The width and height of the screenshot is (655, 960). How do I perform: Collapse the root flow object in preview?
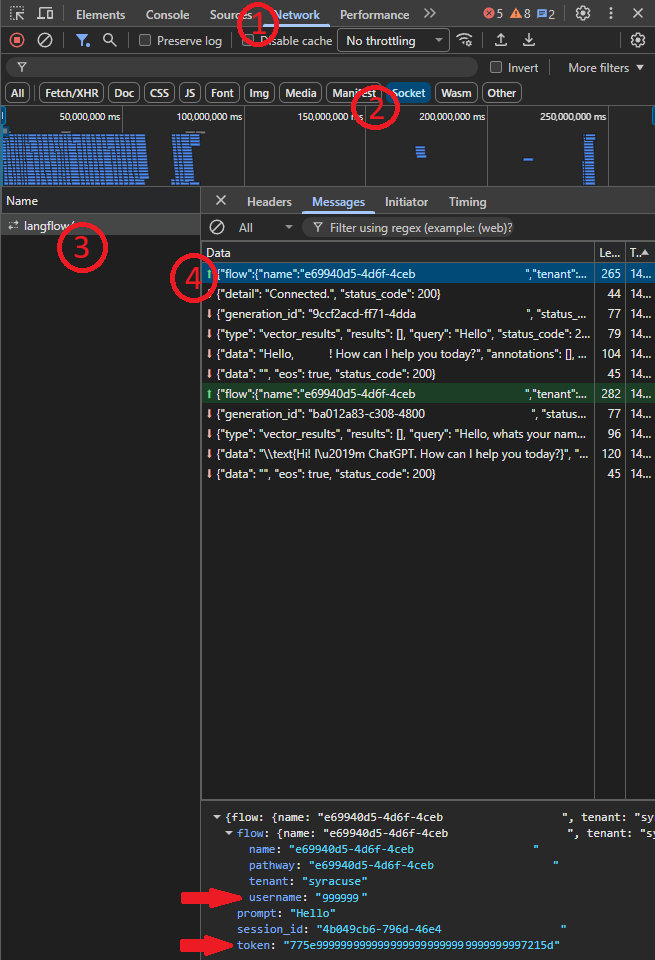217,817
